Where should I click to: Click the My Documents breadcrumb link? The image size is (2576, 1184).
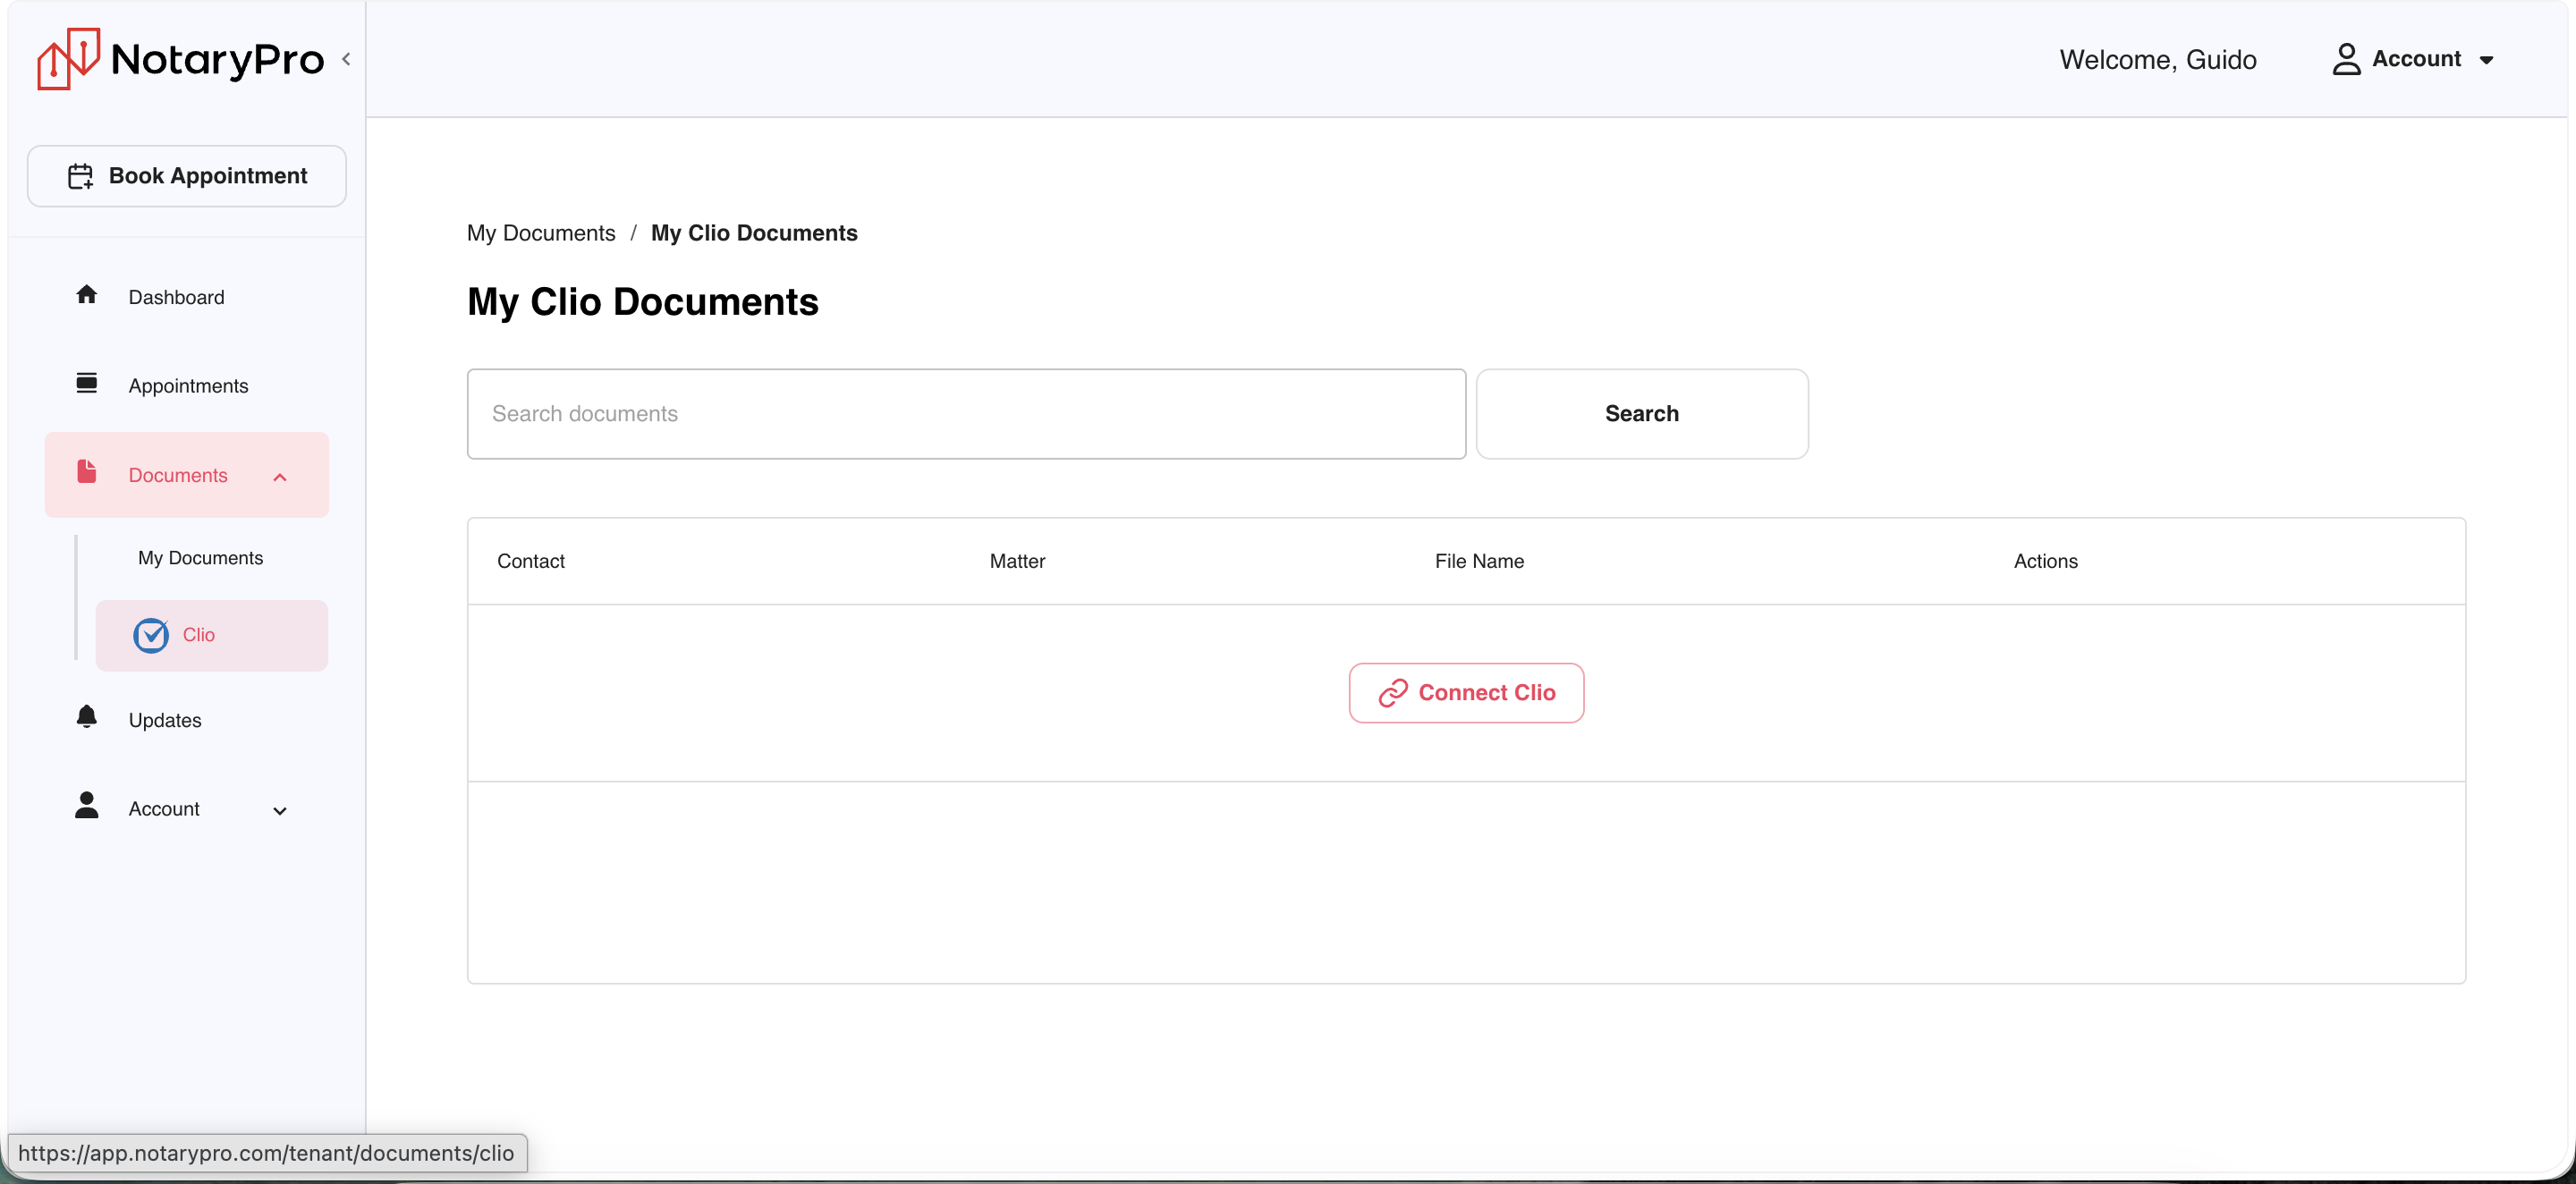pos(541,233)
